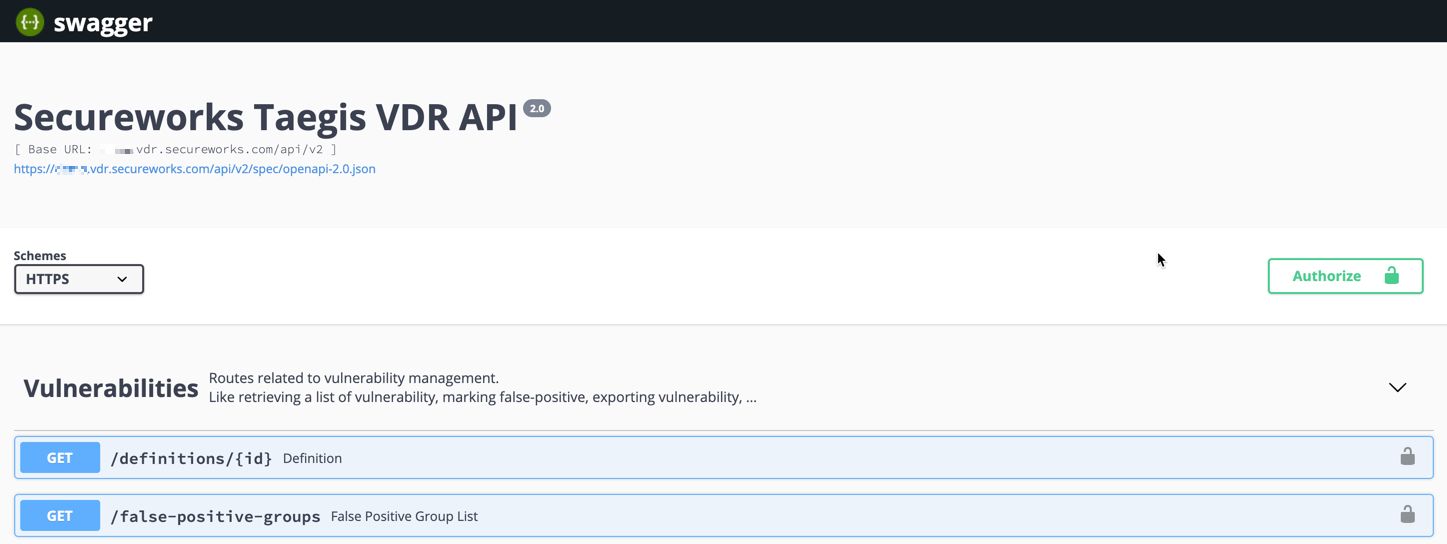The width and height of the screenshot is (1447, 544).
Task: Click the 'Definition' summary text
Action: (312, 458)
